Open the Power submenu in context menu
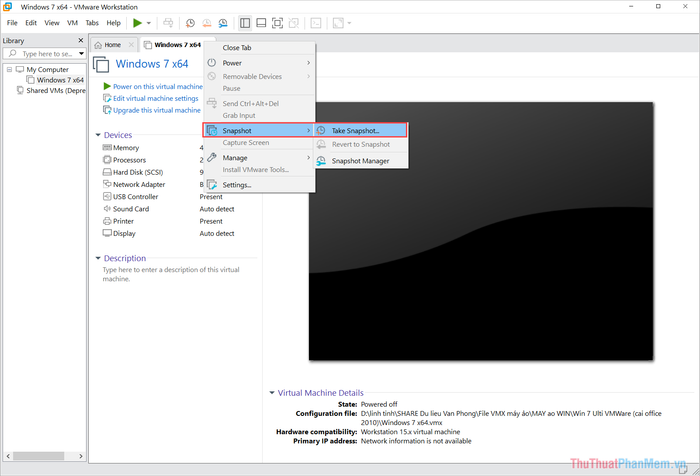This screenshot has height=476, width=700. coord(259,63)
